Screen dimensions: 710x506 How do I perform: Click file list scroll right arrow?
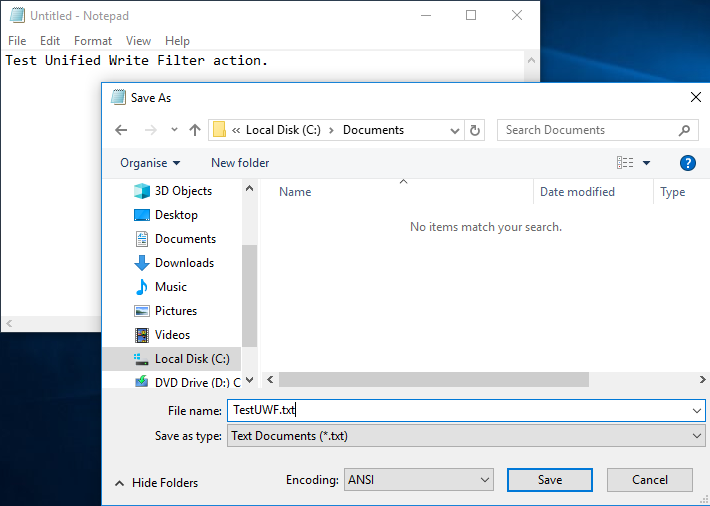(x=702, y=380)
